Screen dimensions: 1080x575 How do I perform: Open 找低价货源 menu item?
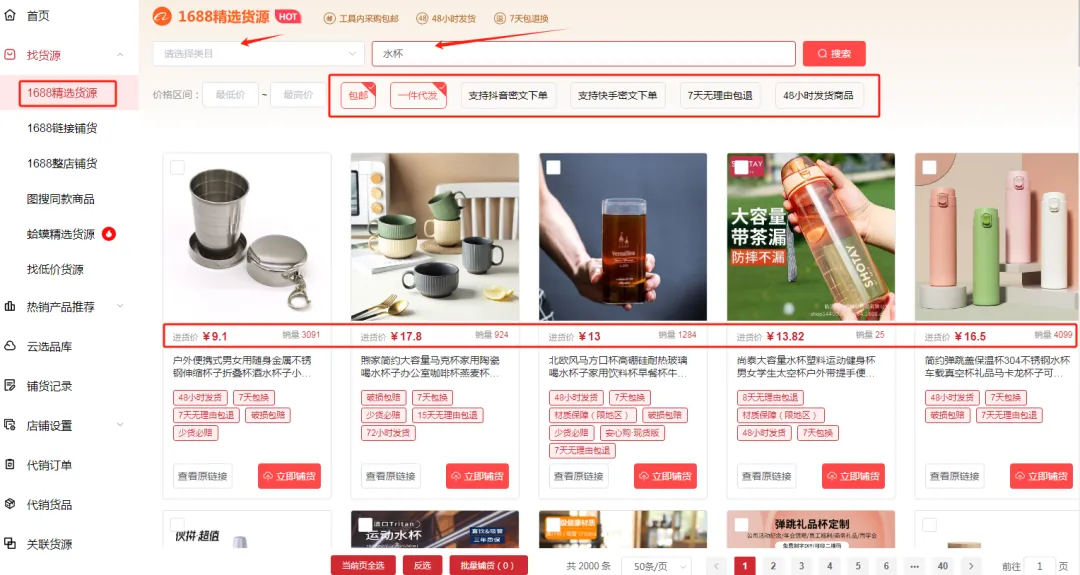pyautogui.click(x=55, y=269)
